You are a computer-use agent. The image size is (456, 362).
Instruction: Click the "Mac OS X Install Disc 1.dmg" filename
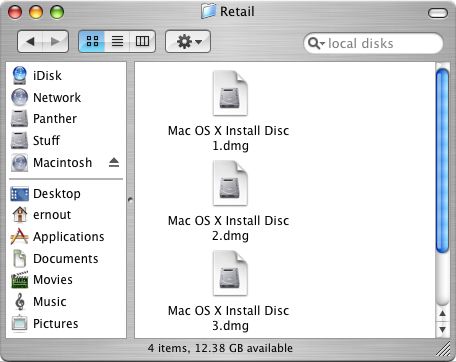pos(229,138)
